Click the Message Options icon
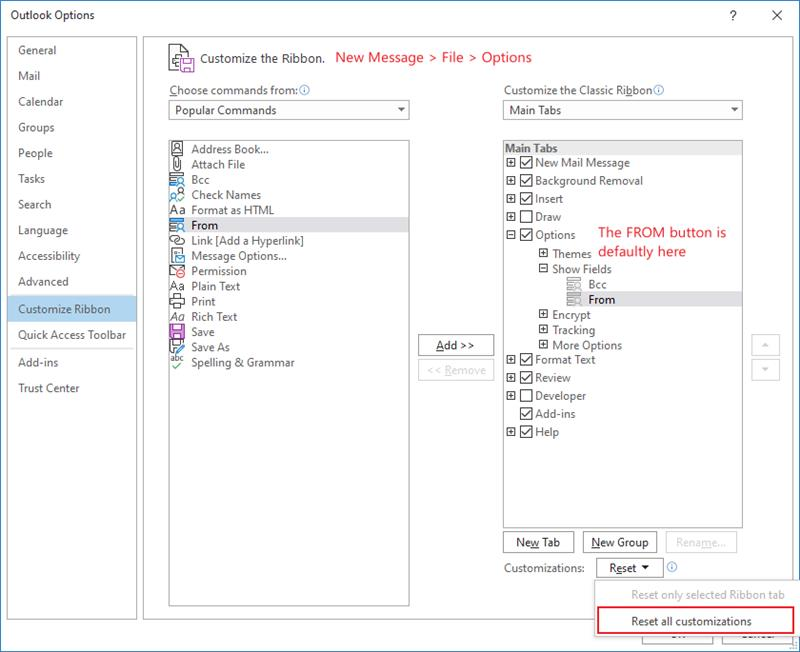The width and height of the screenshot is (800, 652). pos(177,256)
